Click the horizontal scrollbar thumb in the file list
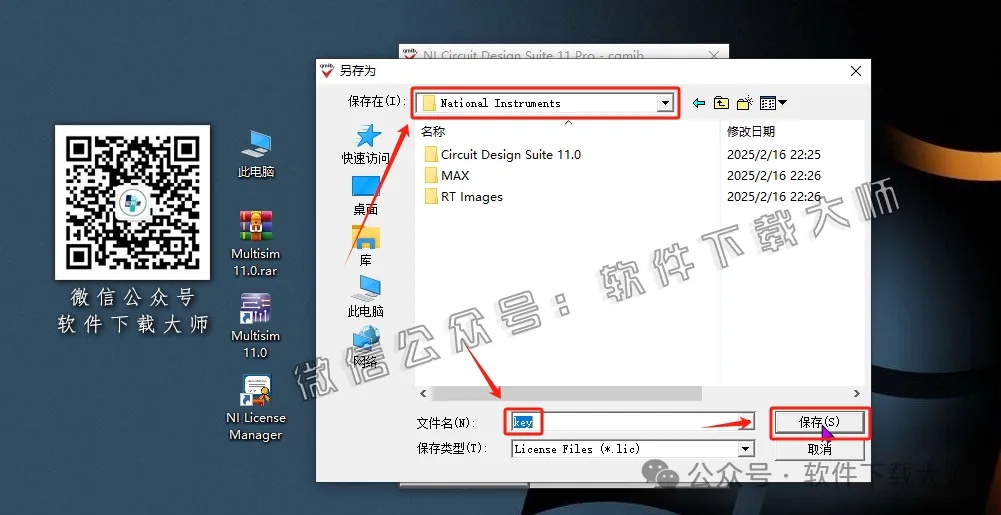 565,394
